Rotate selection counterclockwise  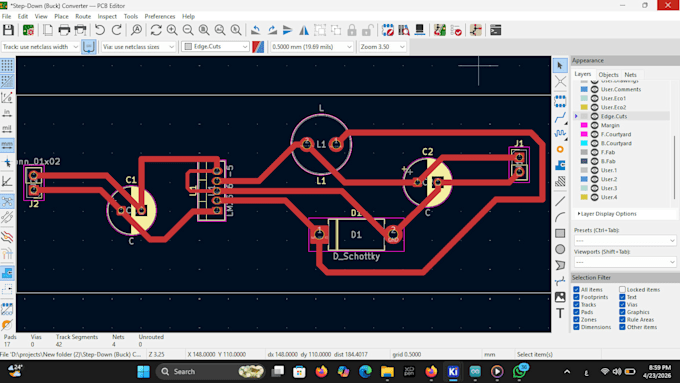[x=256, y=30]
